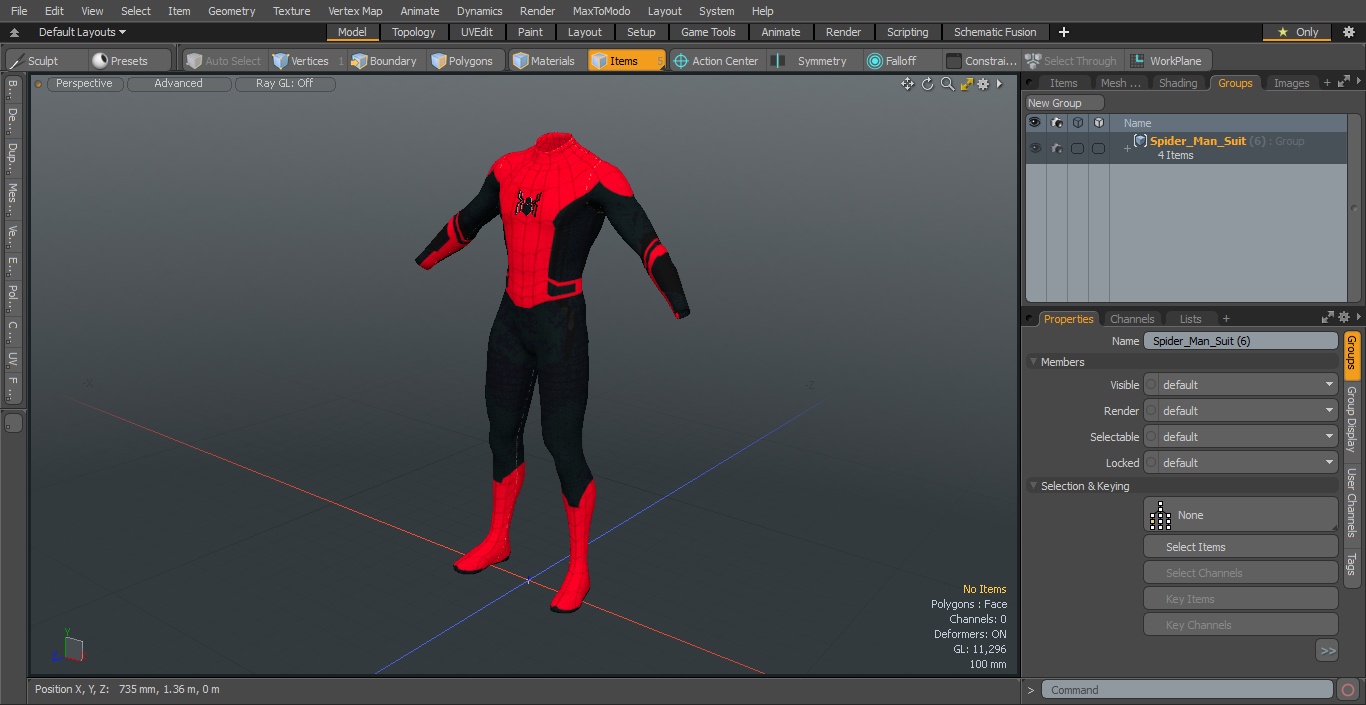Screen dimensions: 1366x705
Task: Switch to the Topology layout tab
Action: 413,32
